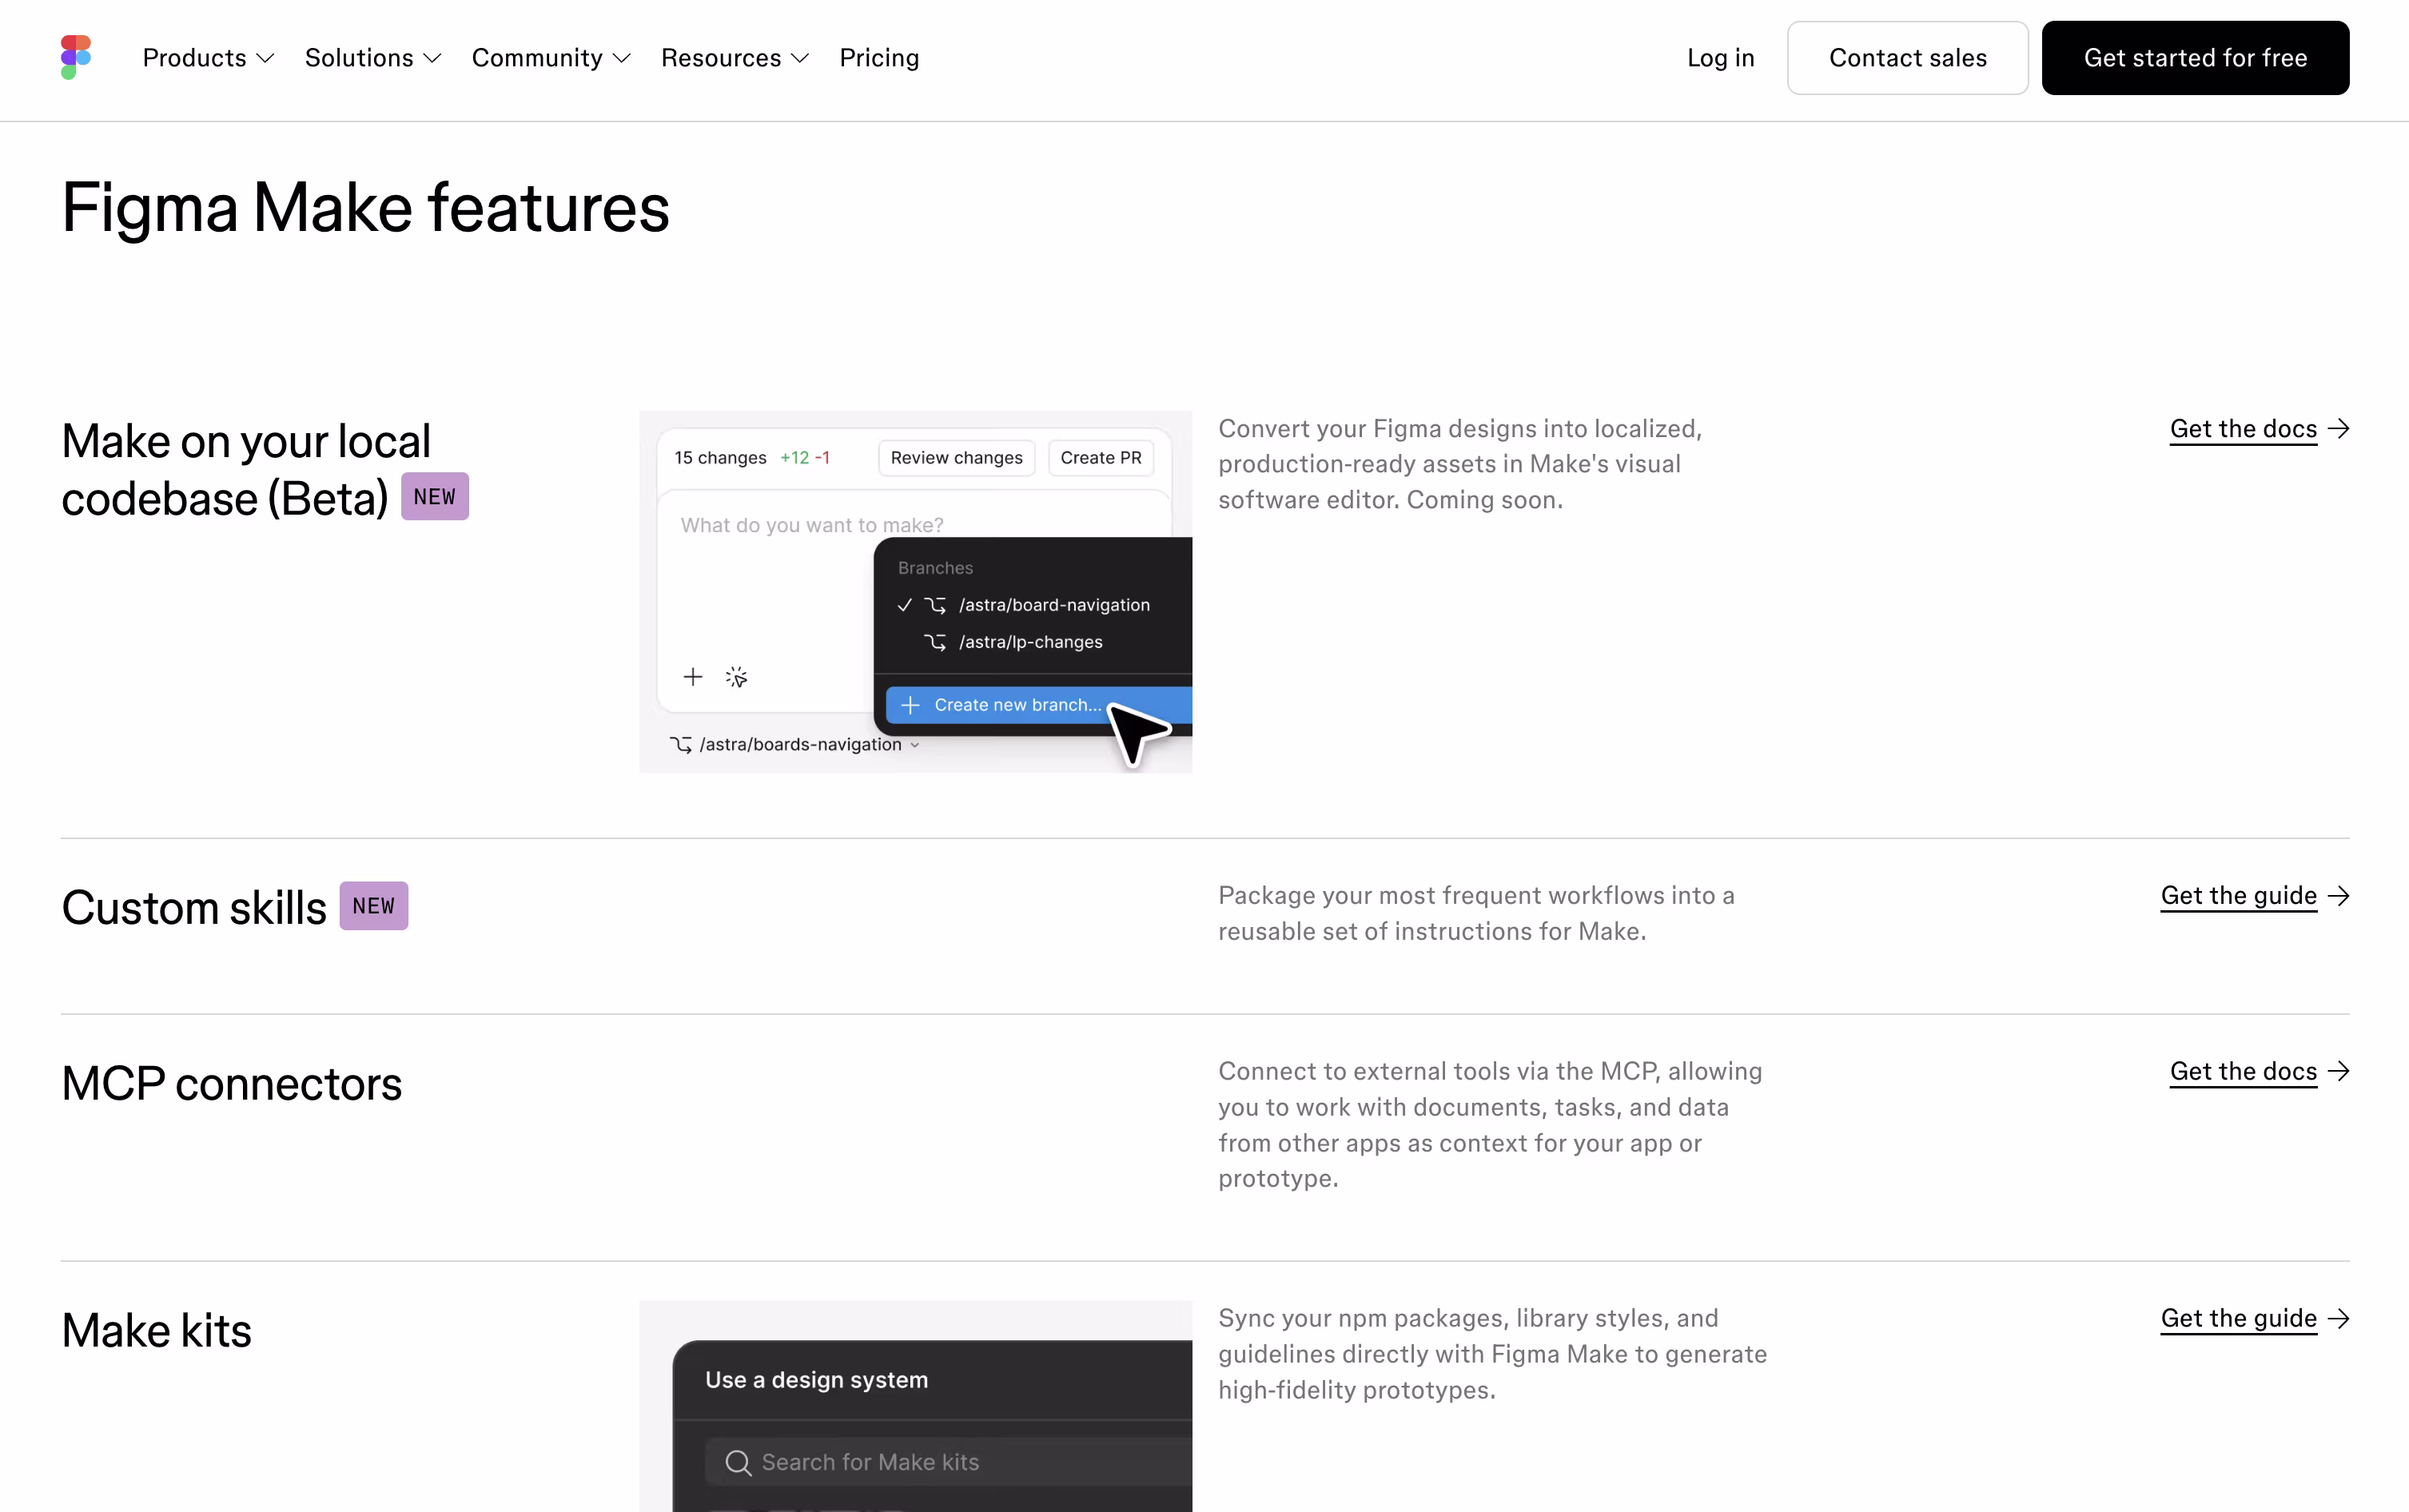This screenshot has height=1512, width=2409.
Task: Click the Custom skills heading
Action: pyautogui.click(x=194, y=908)
